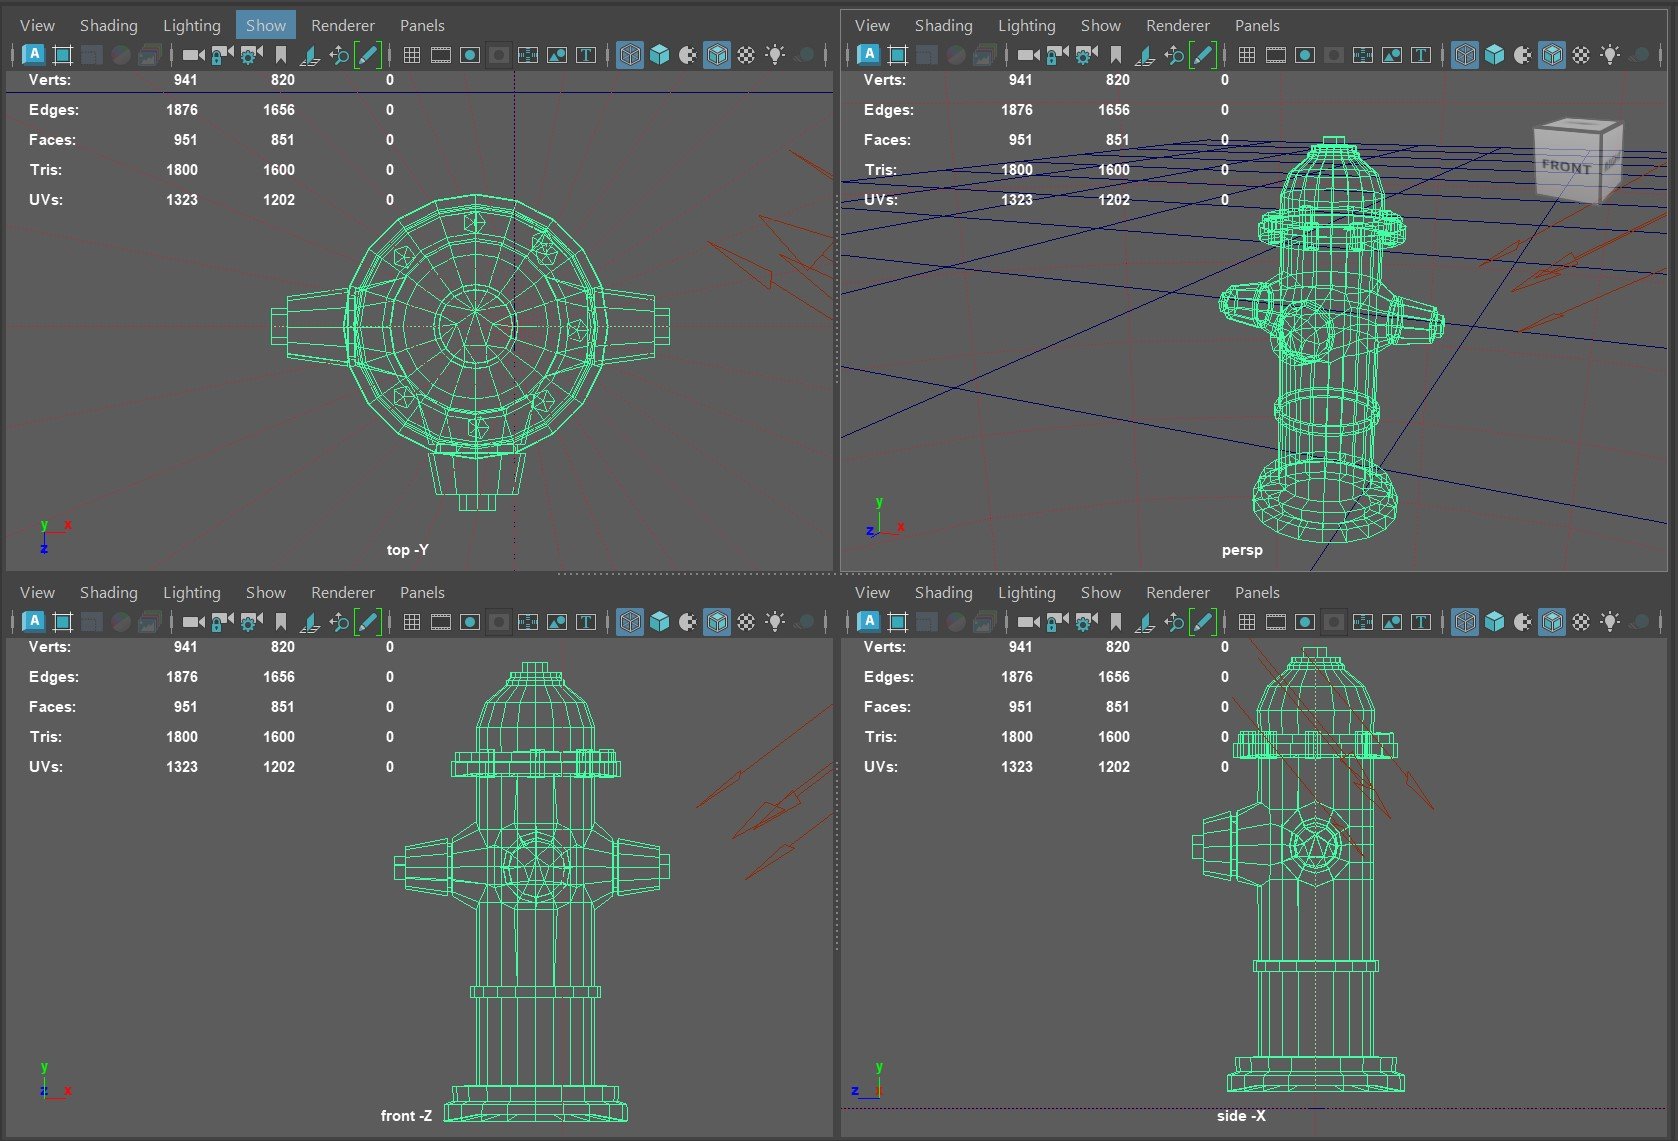Open Renderer menu in persp panel
The image size is (1678, 1141).
pos(1178,25)
